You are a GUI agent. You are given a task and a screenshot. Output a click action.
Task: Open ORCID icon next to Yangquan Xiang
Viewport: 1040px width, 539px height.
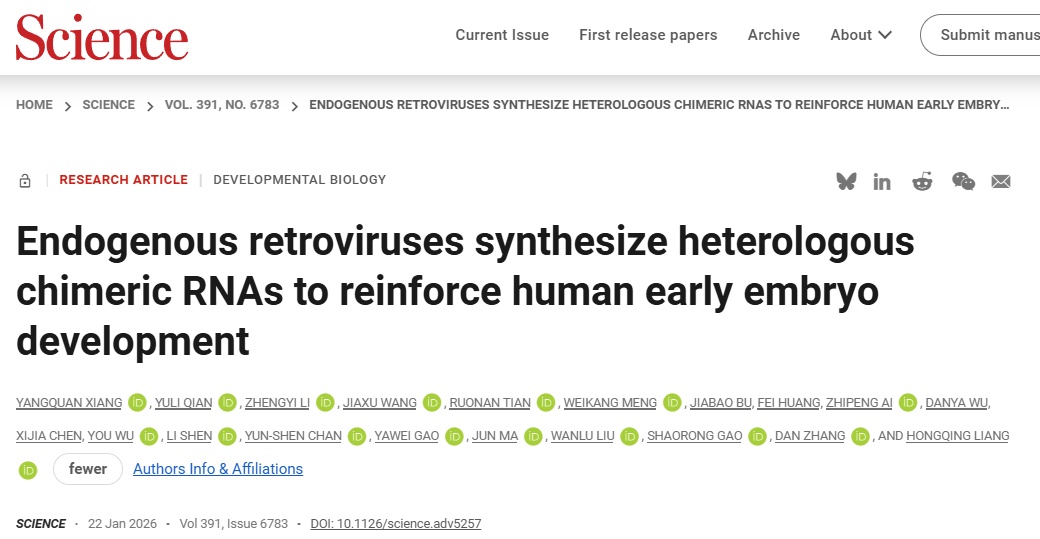coord(138,403)
